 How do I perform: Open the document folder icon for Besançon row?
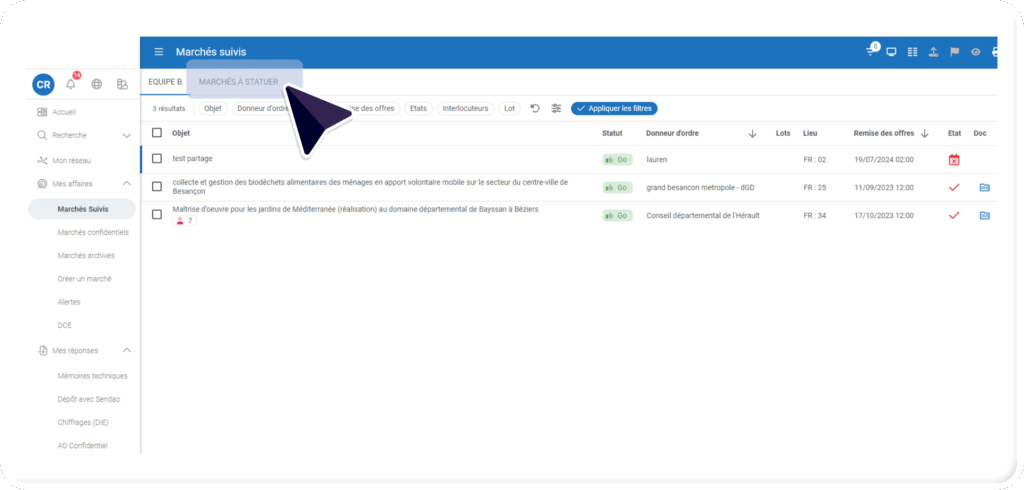(984, 187)
